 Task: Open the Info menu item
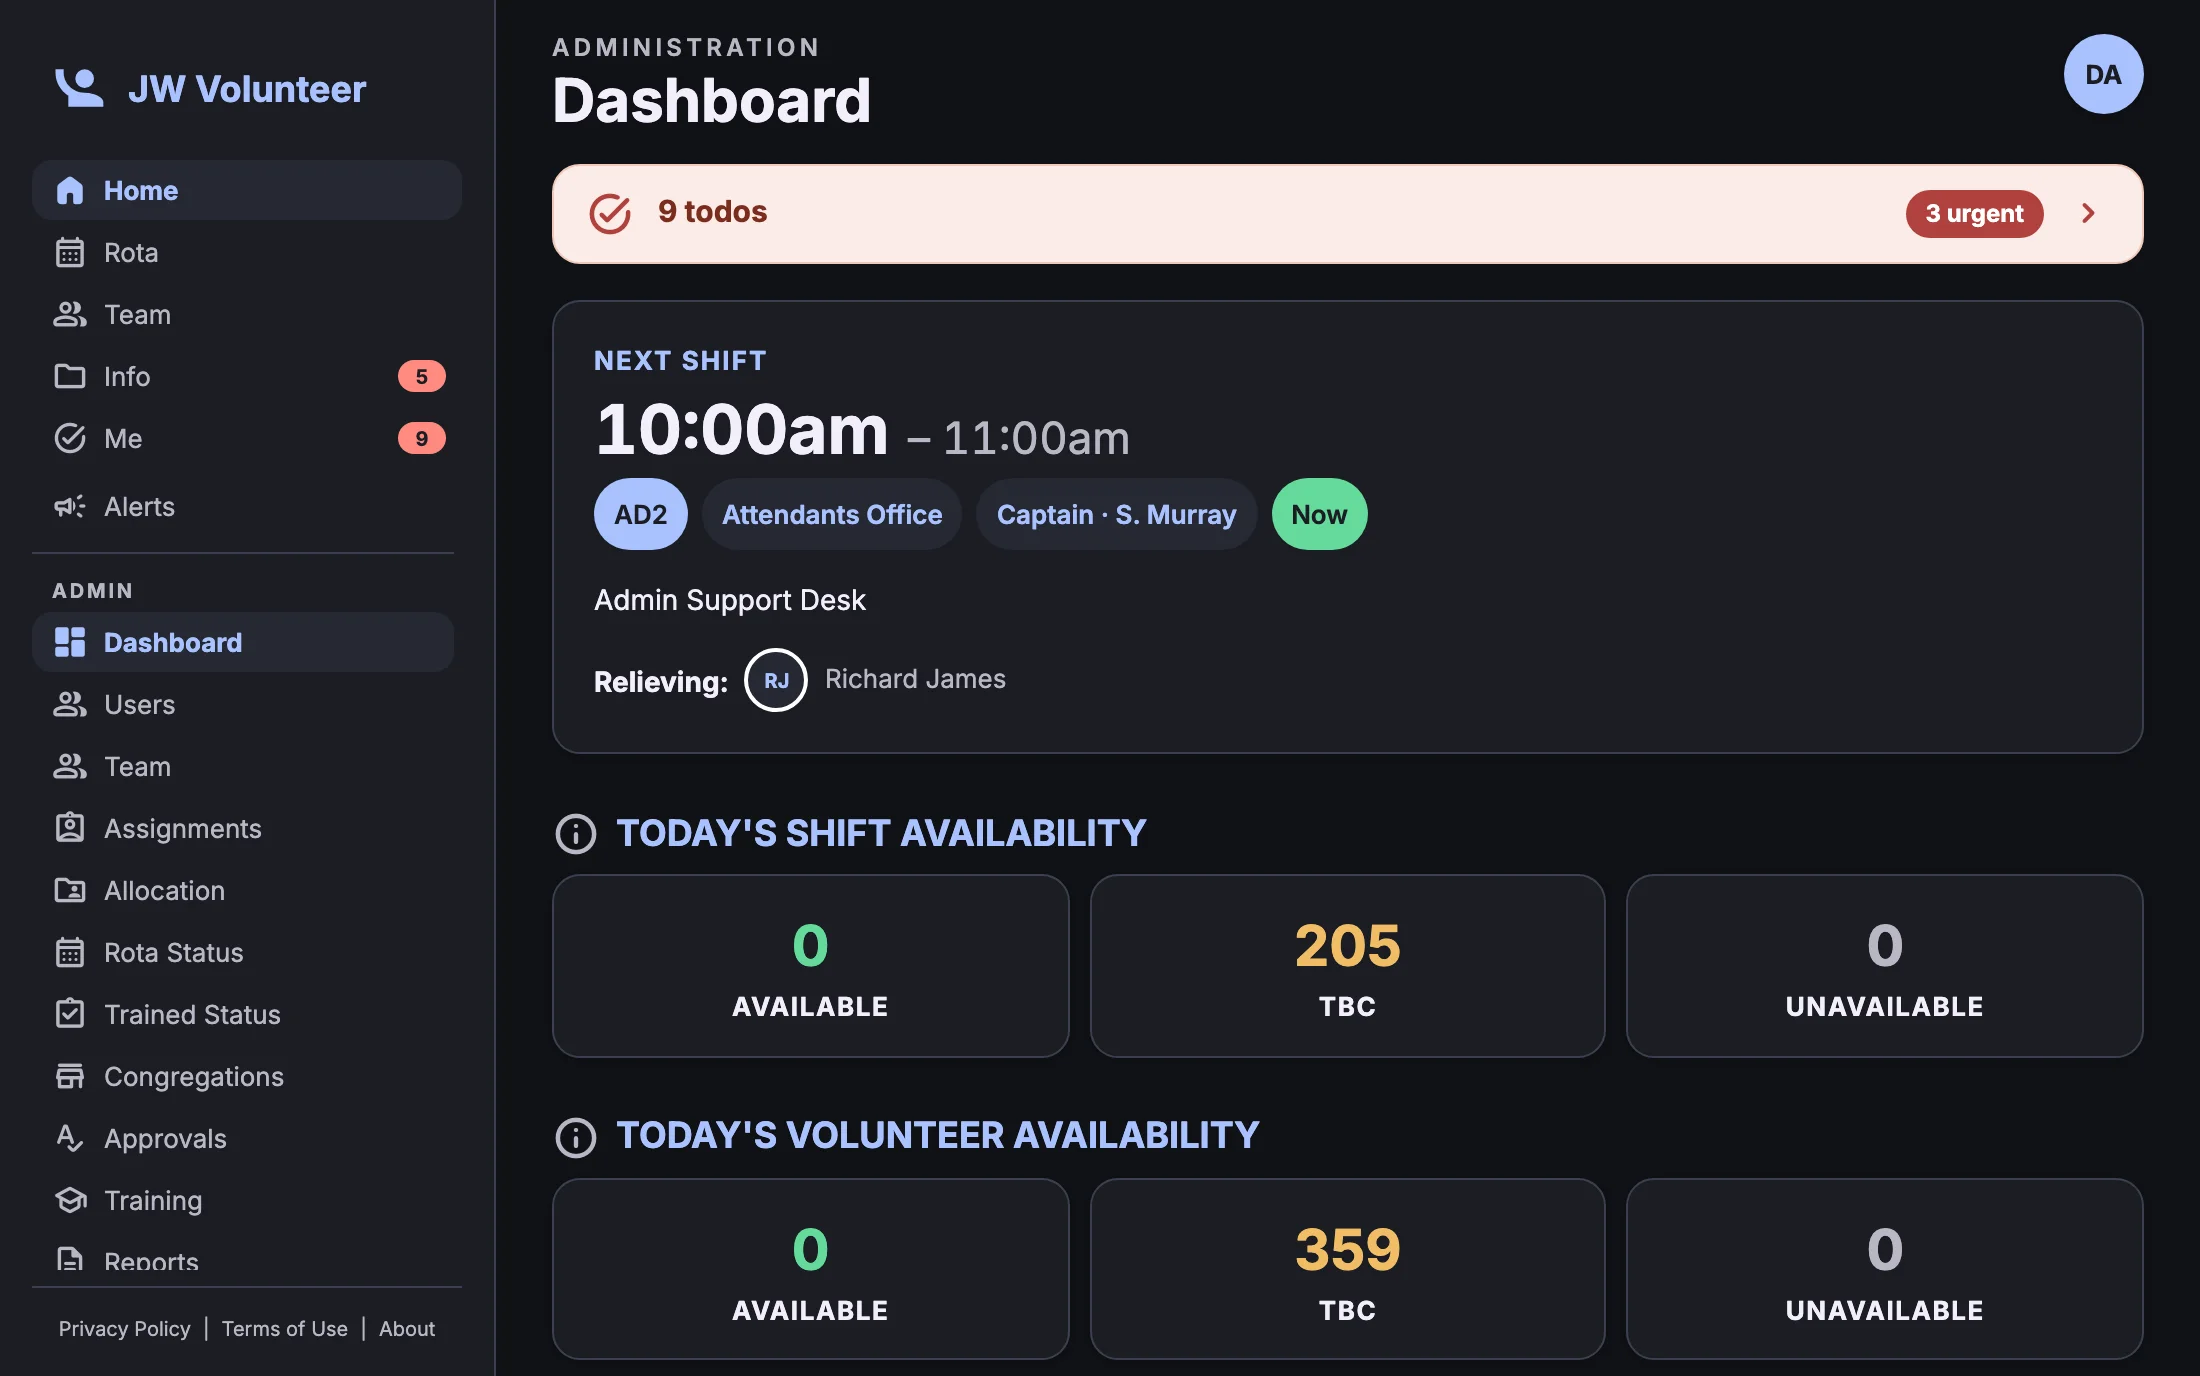tap(247, 376)
